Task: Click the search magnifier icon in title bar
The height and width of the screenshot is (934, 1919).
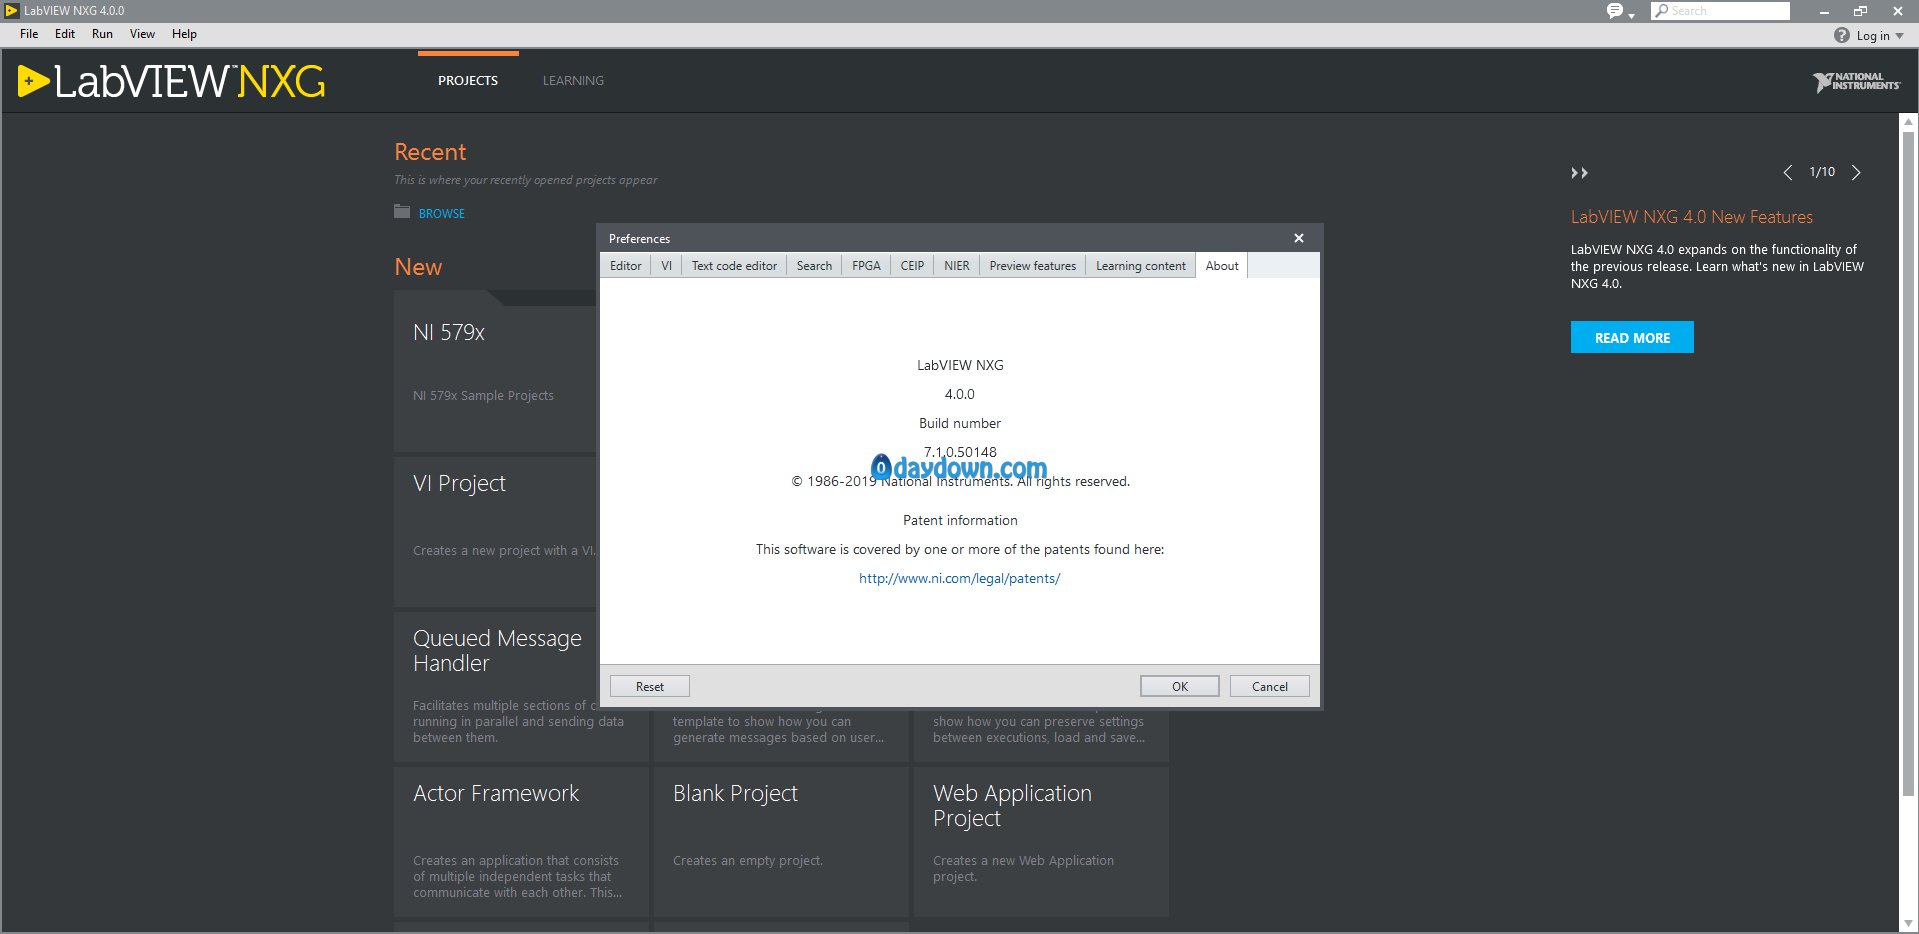Action: point(1662,11)
